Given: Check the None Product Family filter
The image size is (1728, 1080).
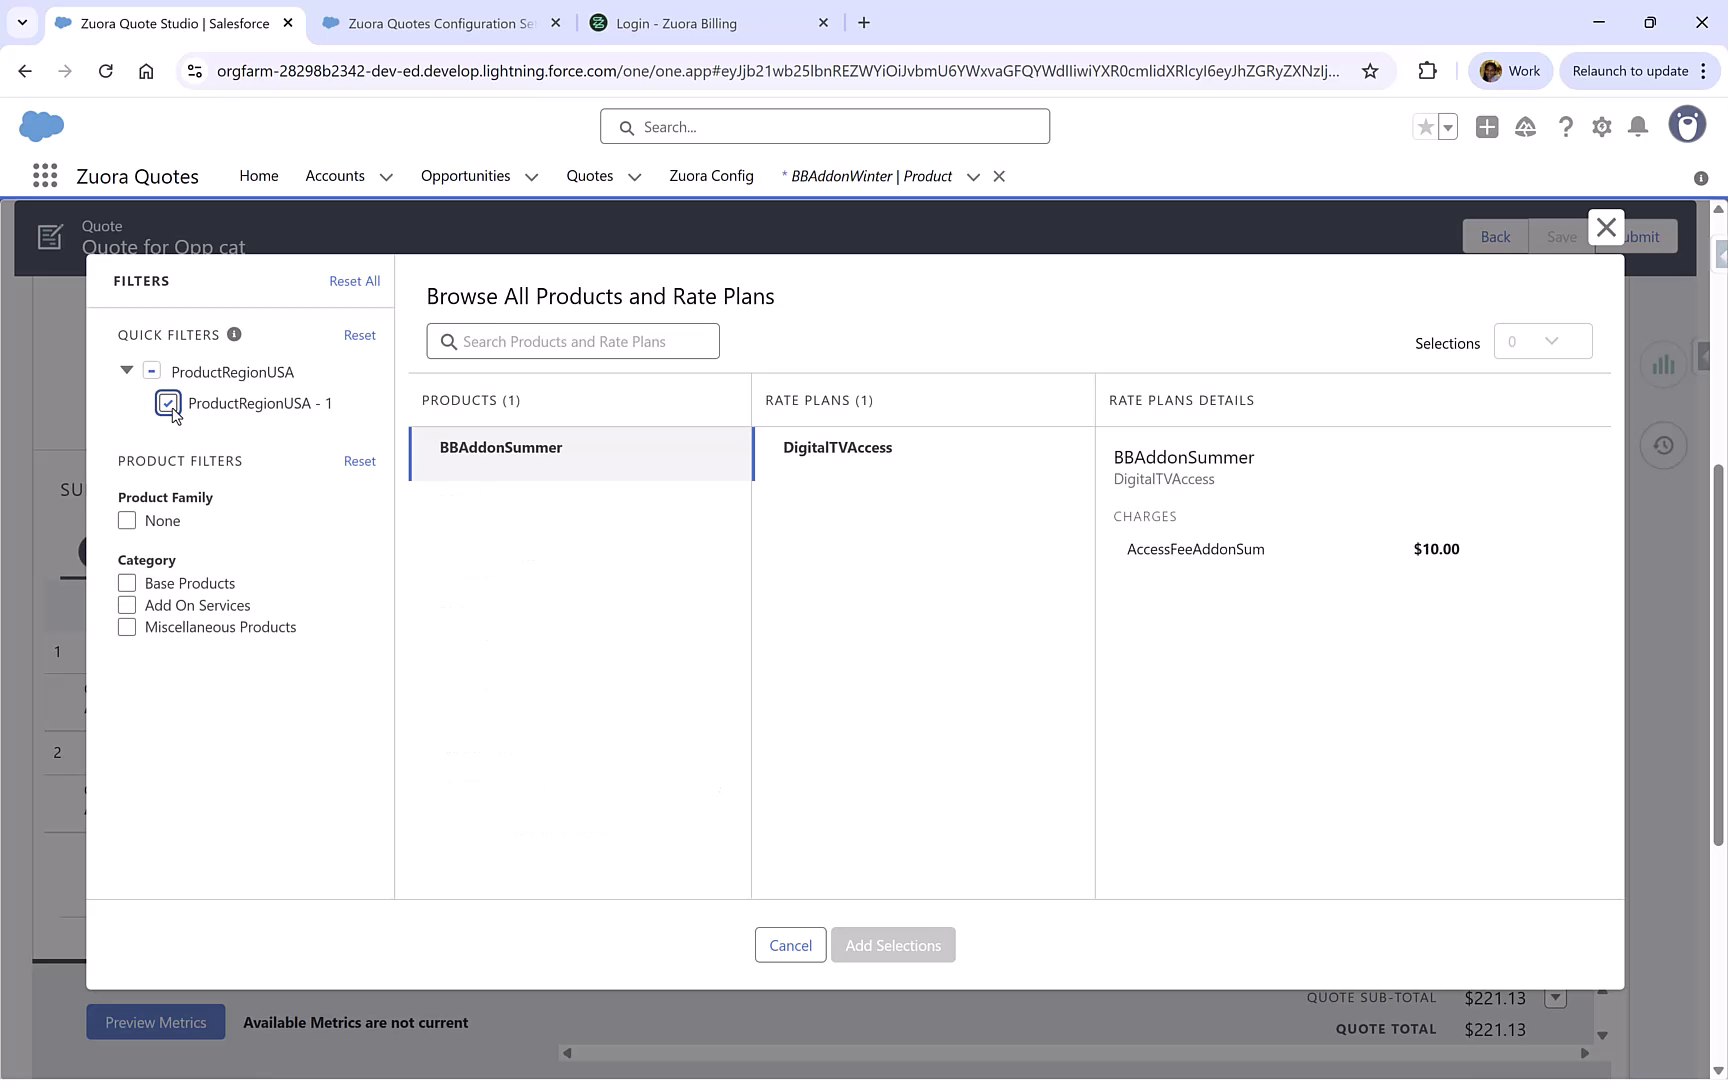Looking at the screenshot, I should [127, 520].
